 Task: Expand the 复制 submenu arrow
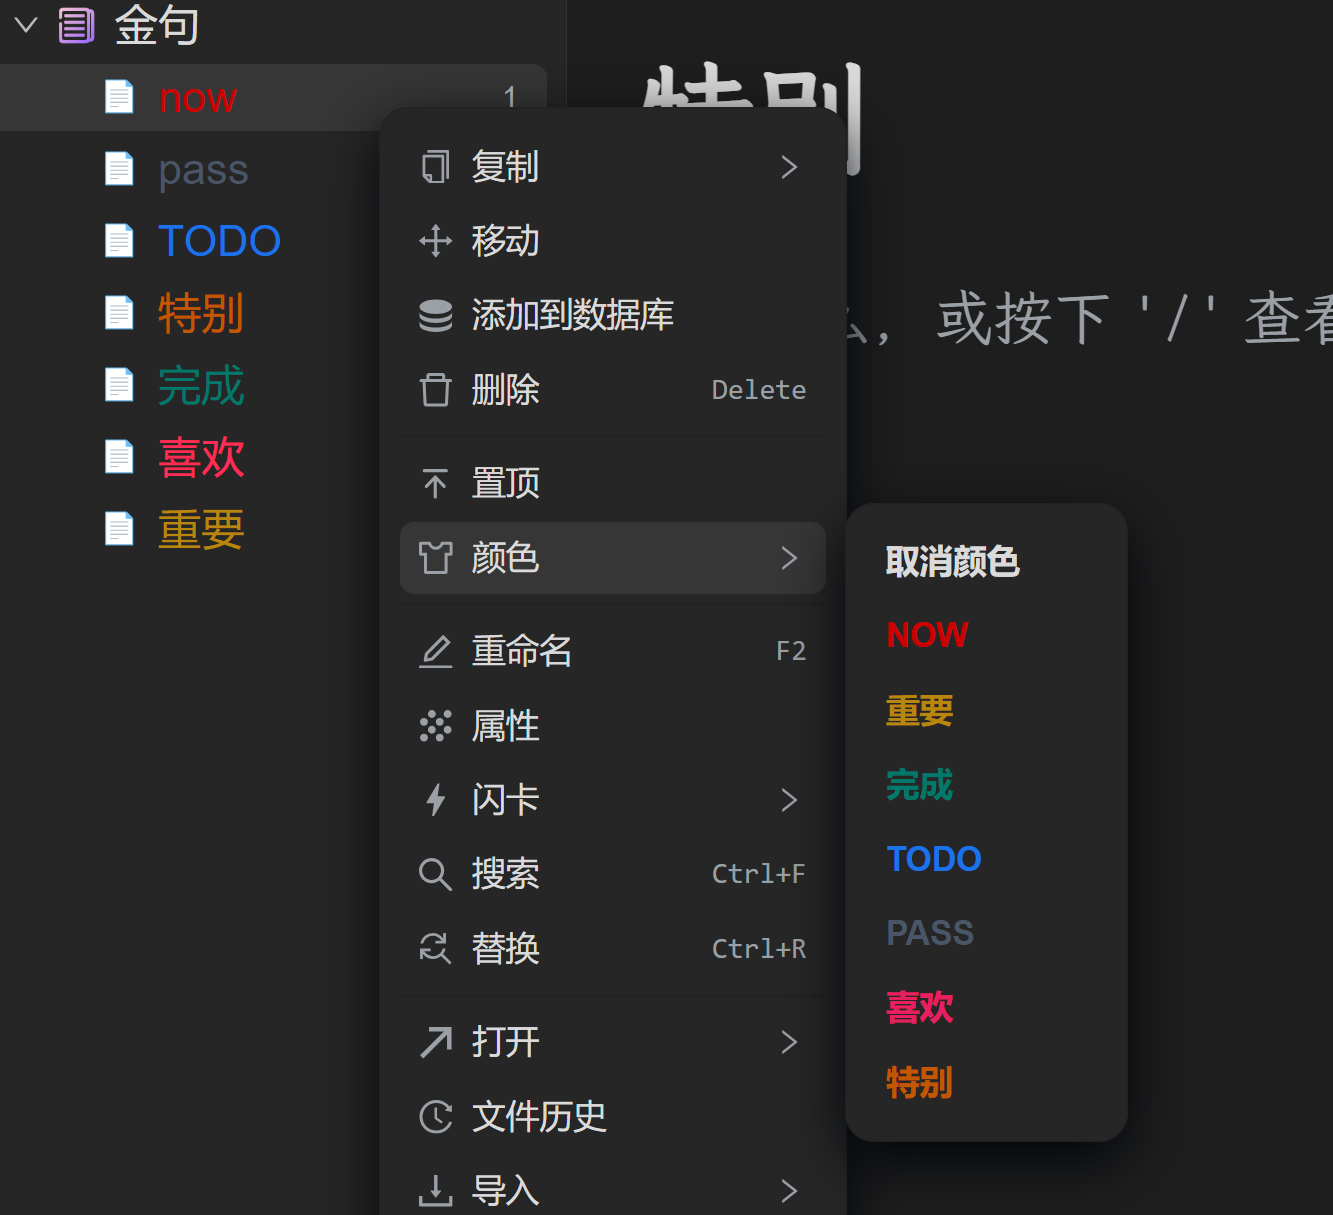click(789, 167)
